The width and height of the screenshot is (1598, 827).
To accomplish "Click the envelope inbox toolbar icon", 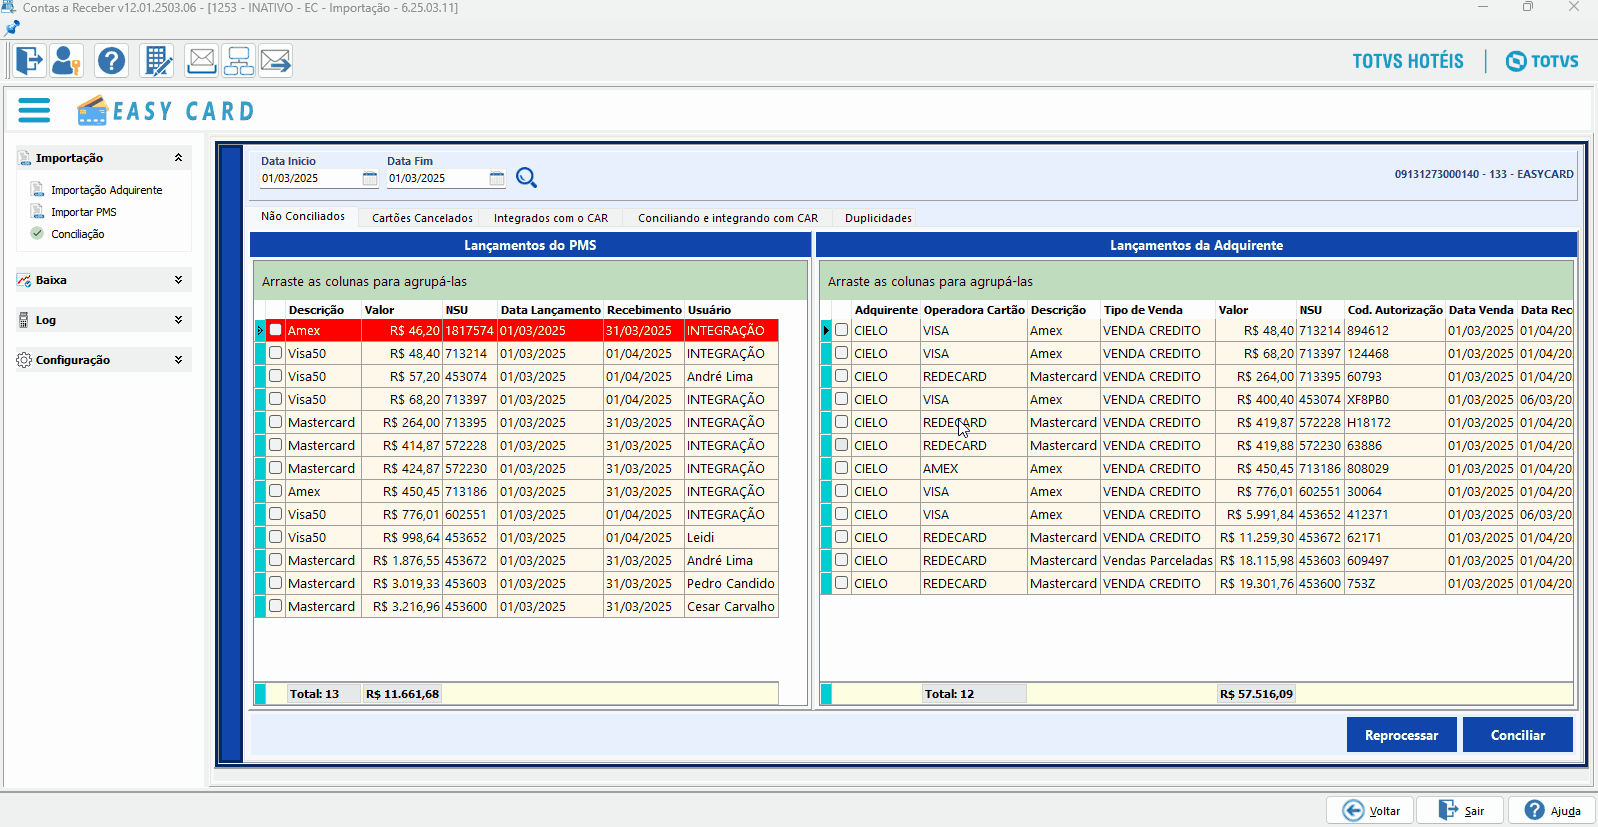I will click(x=201, y=61).
